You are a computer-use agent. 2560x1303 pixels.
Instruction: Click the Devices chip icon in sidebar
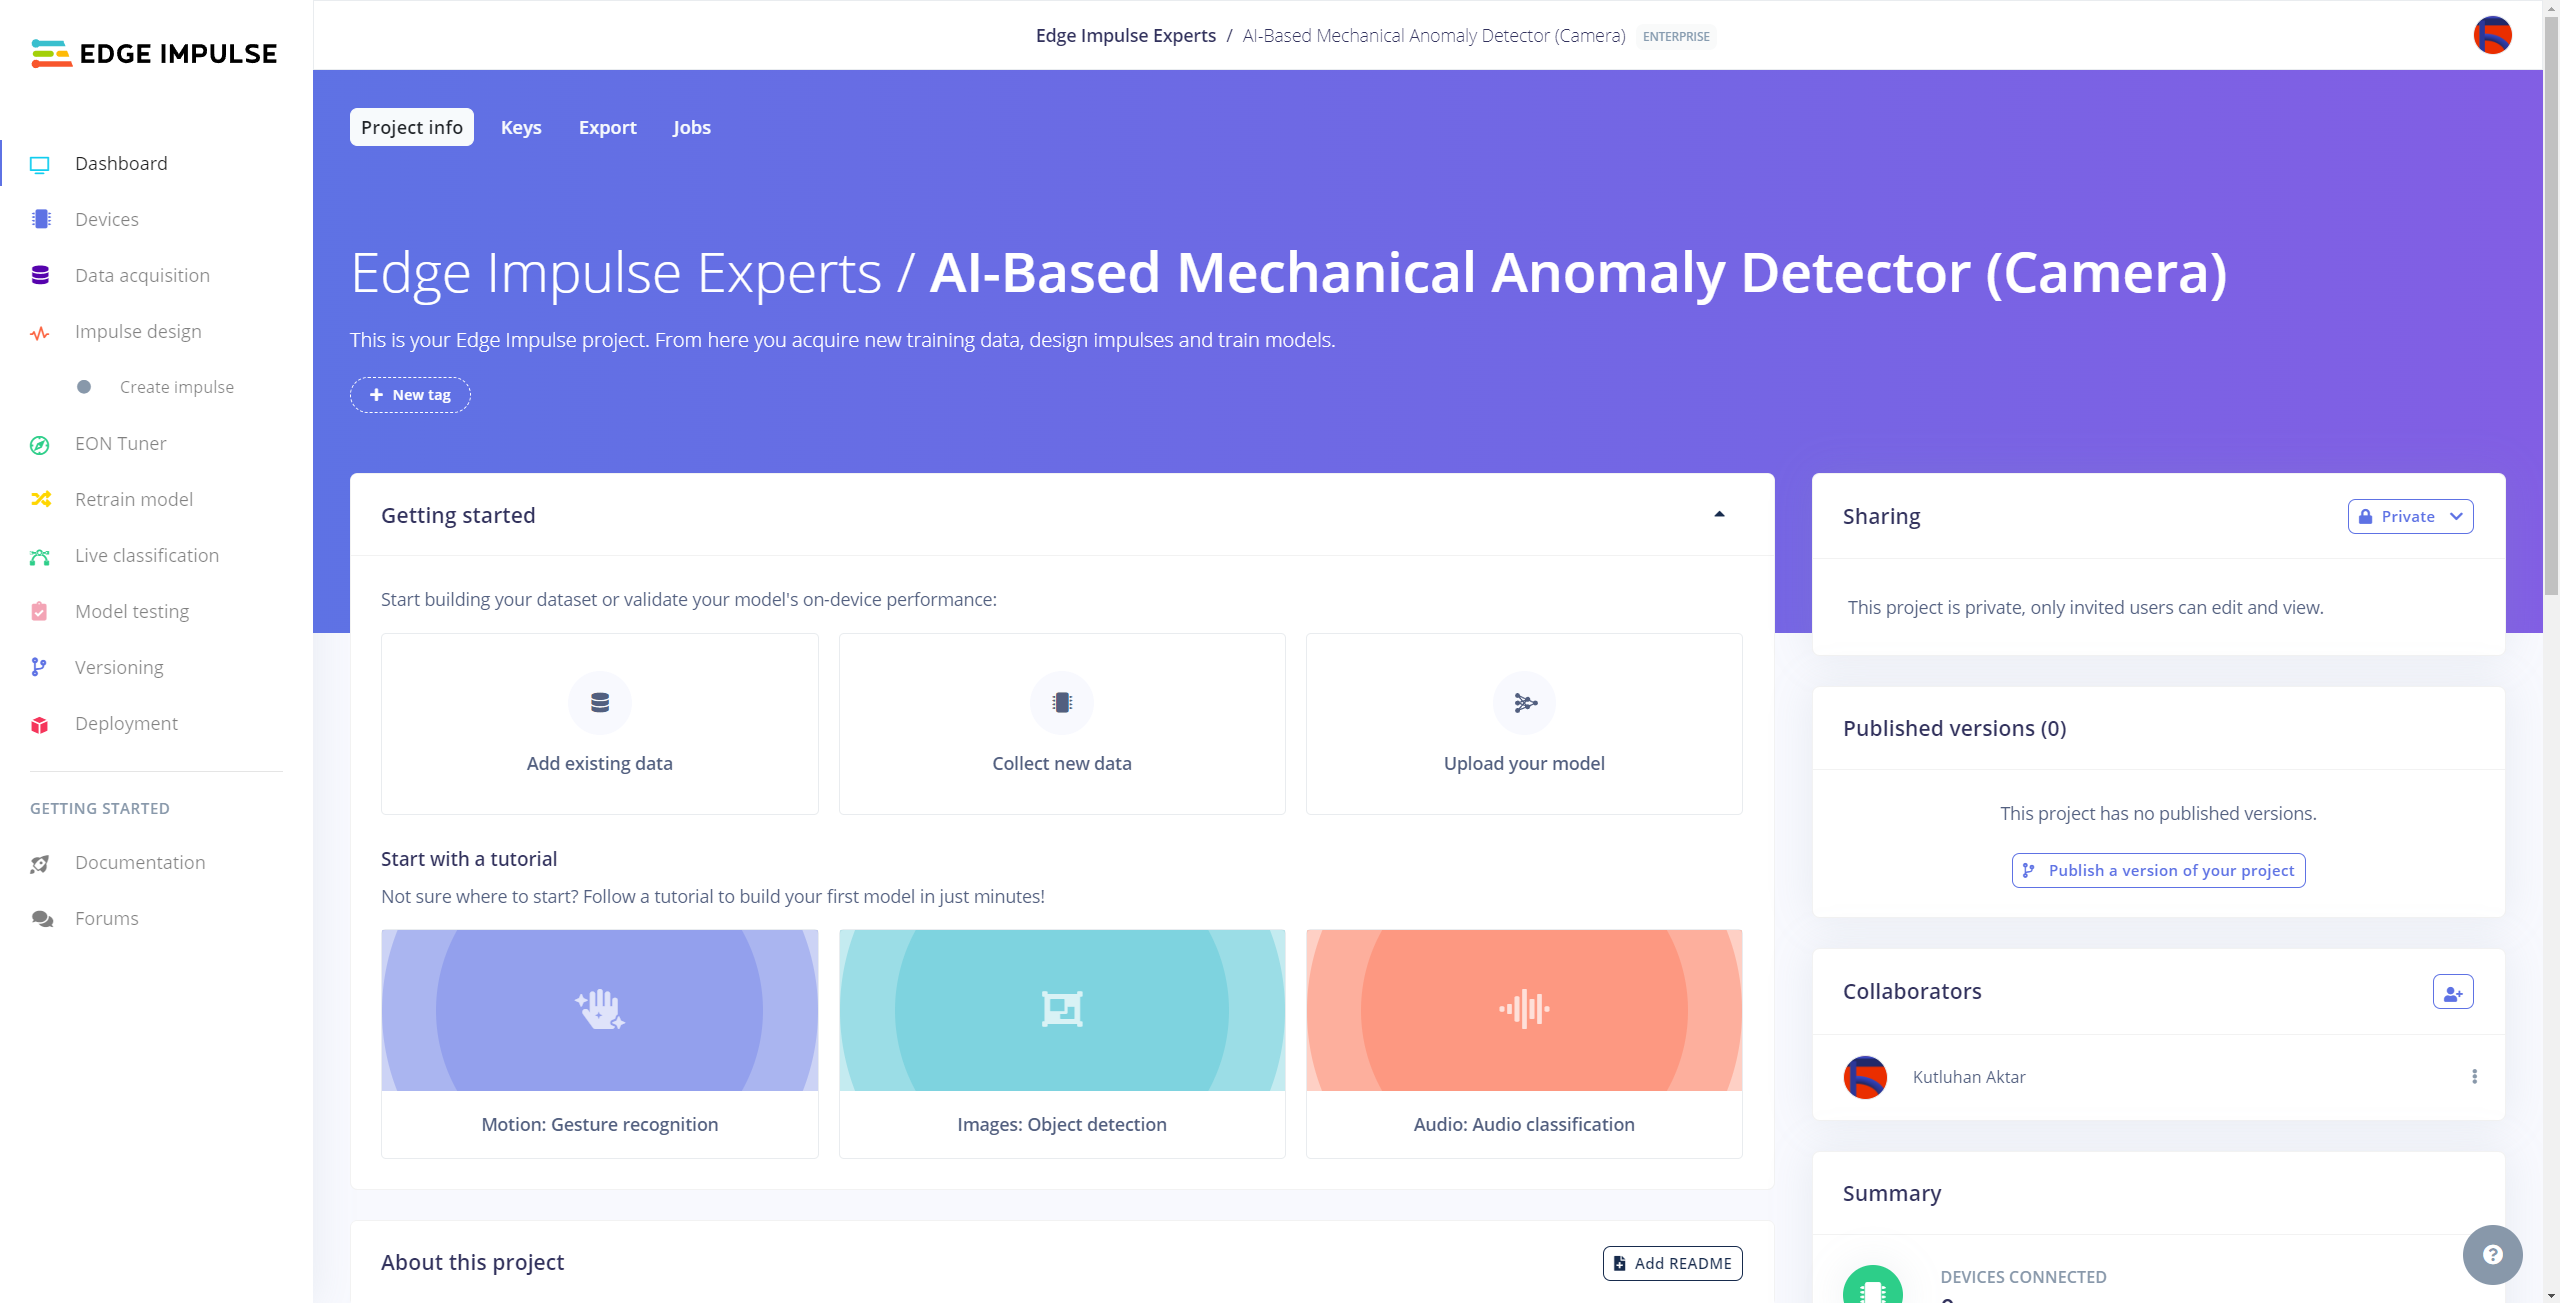tap(41, 219)
